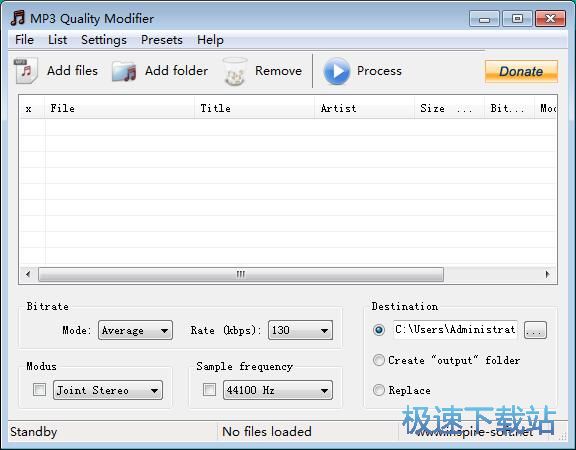Open the List menu
The height and width of the screenshot is (450, 576).
click(x=57, y=40)
